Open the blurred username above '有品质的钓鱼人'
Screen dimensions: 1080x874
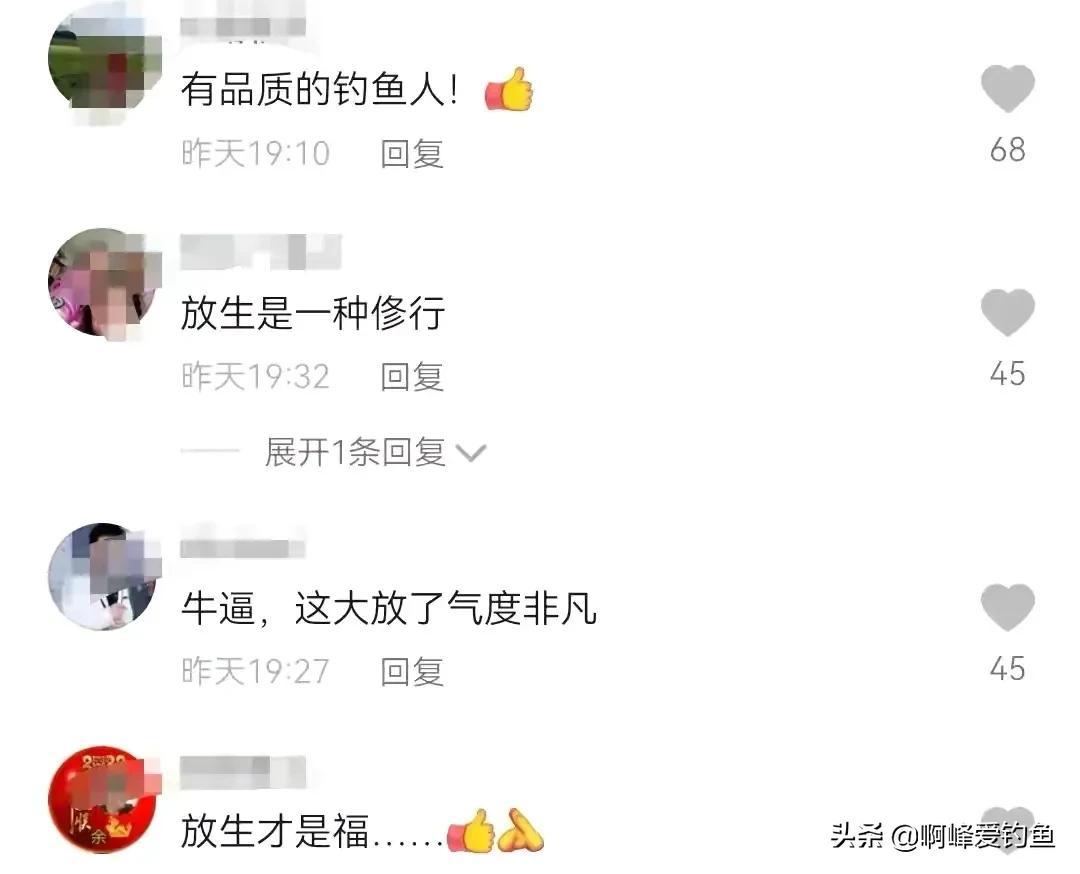pos(242,26)
